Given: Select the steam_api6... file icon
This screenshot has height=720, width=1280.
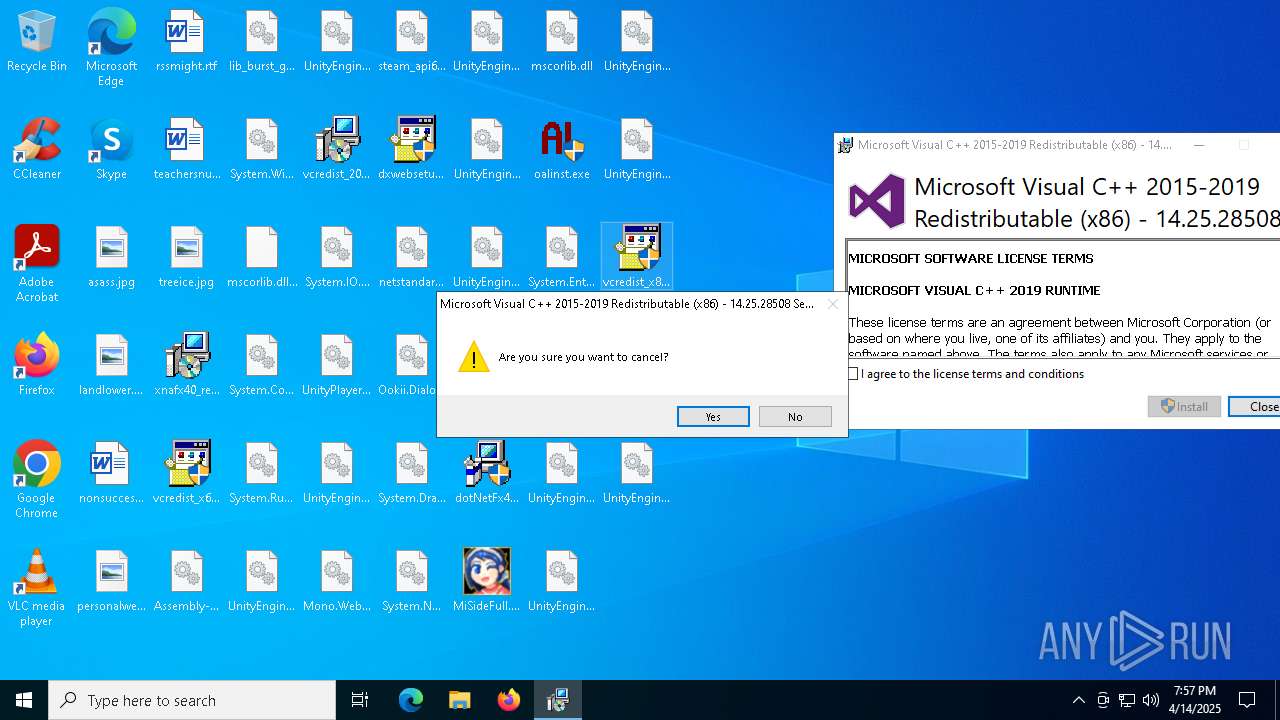Looking at the screenshot, I should click(x=411, y=42).
